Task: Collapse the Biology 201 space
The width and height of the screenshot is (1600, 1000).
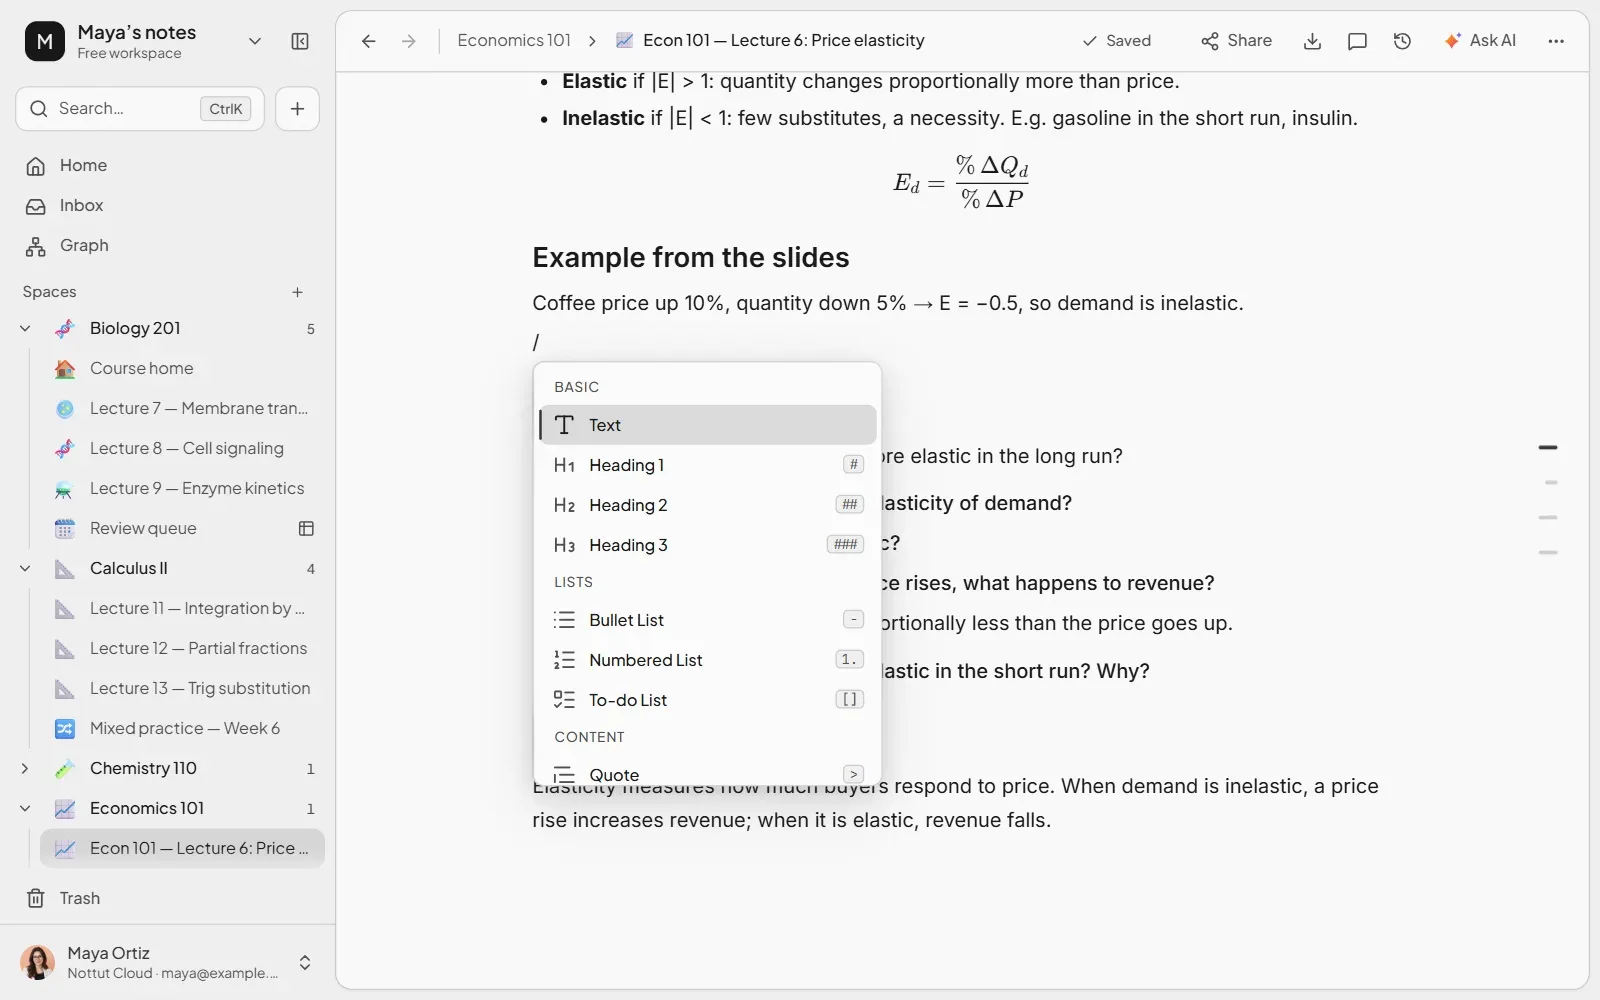Action: [25, 328]
